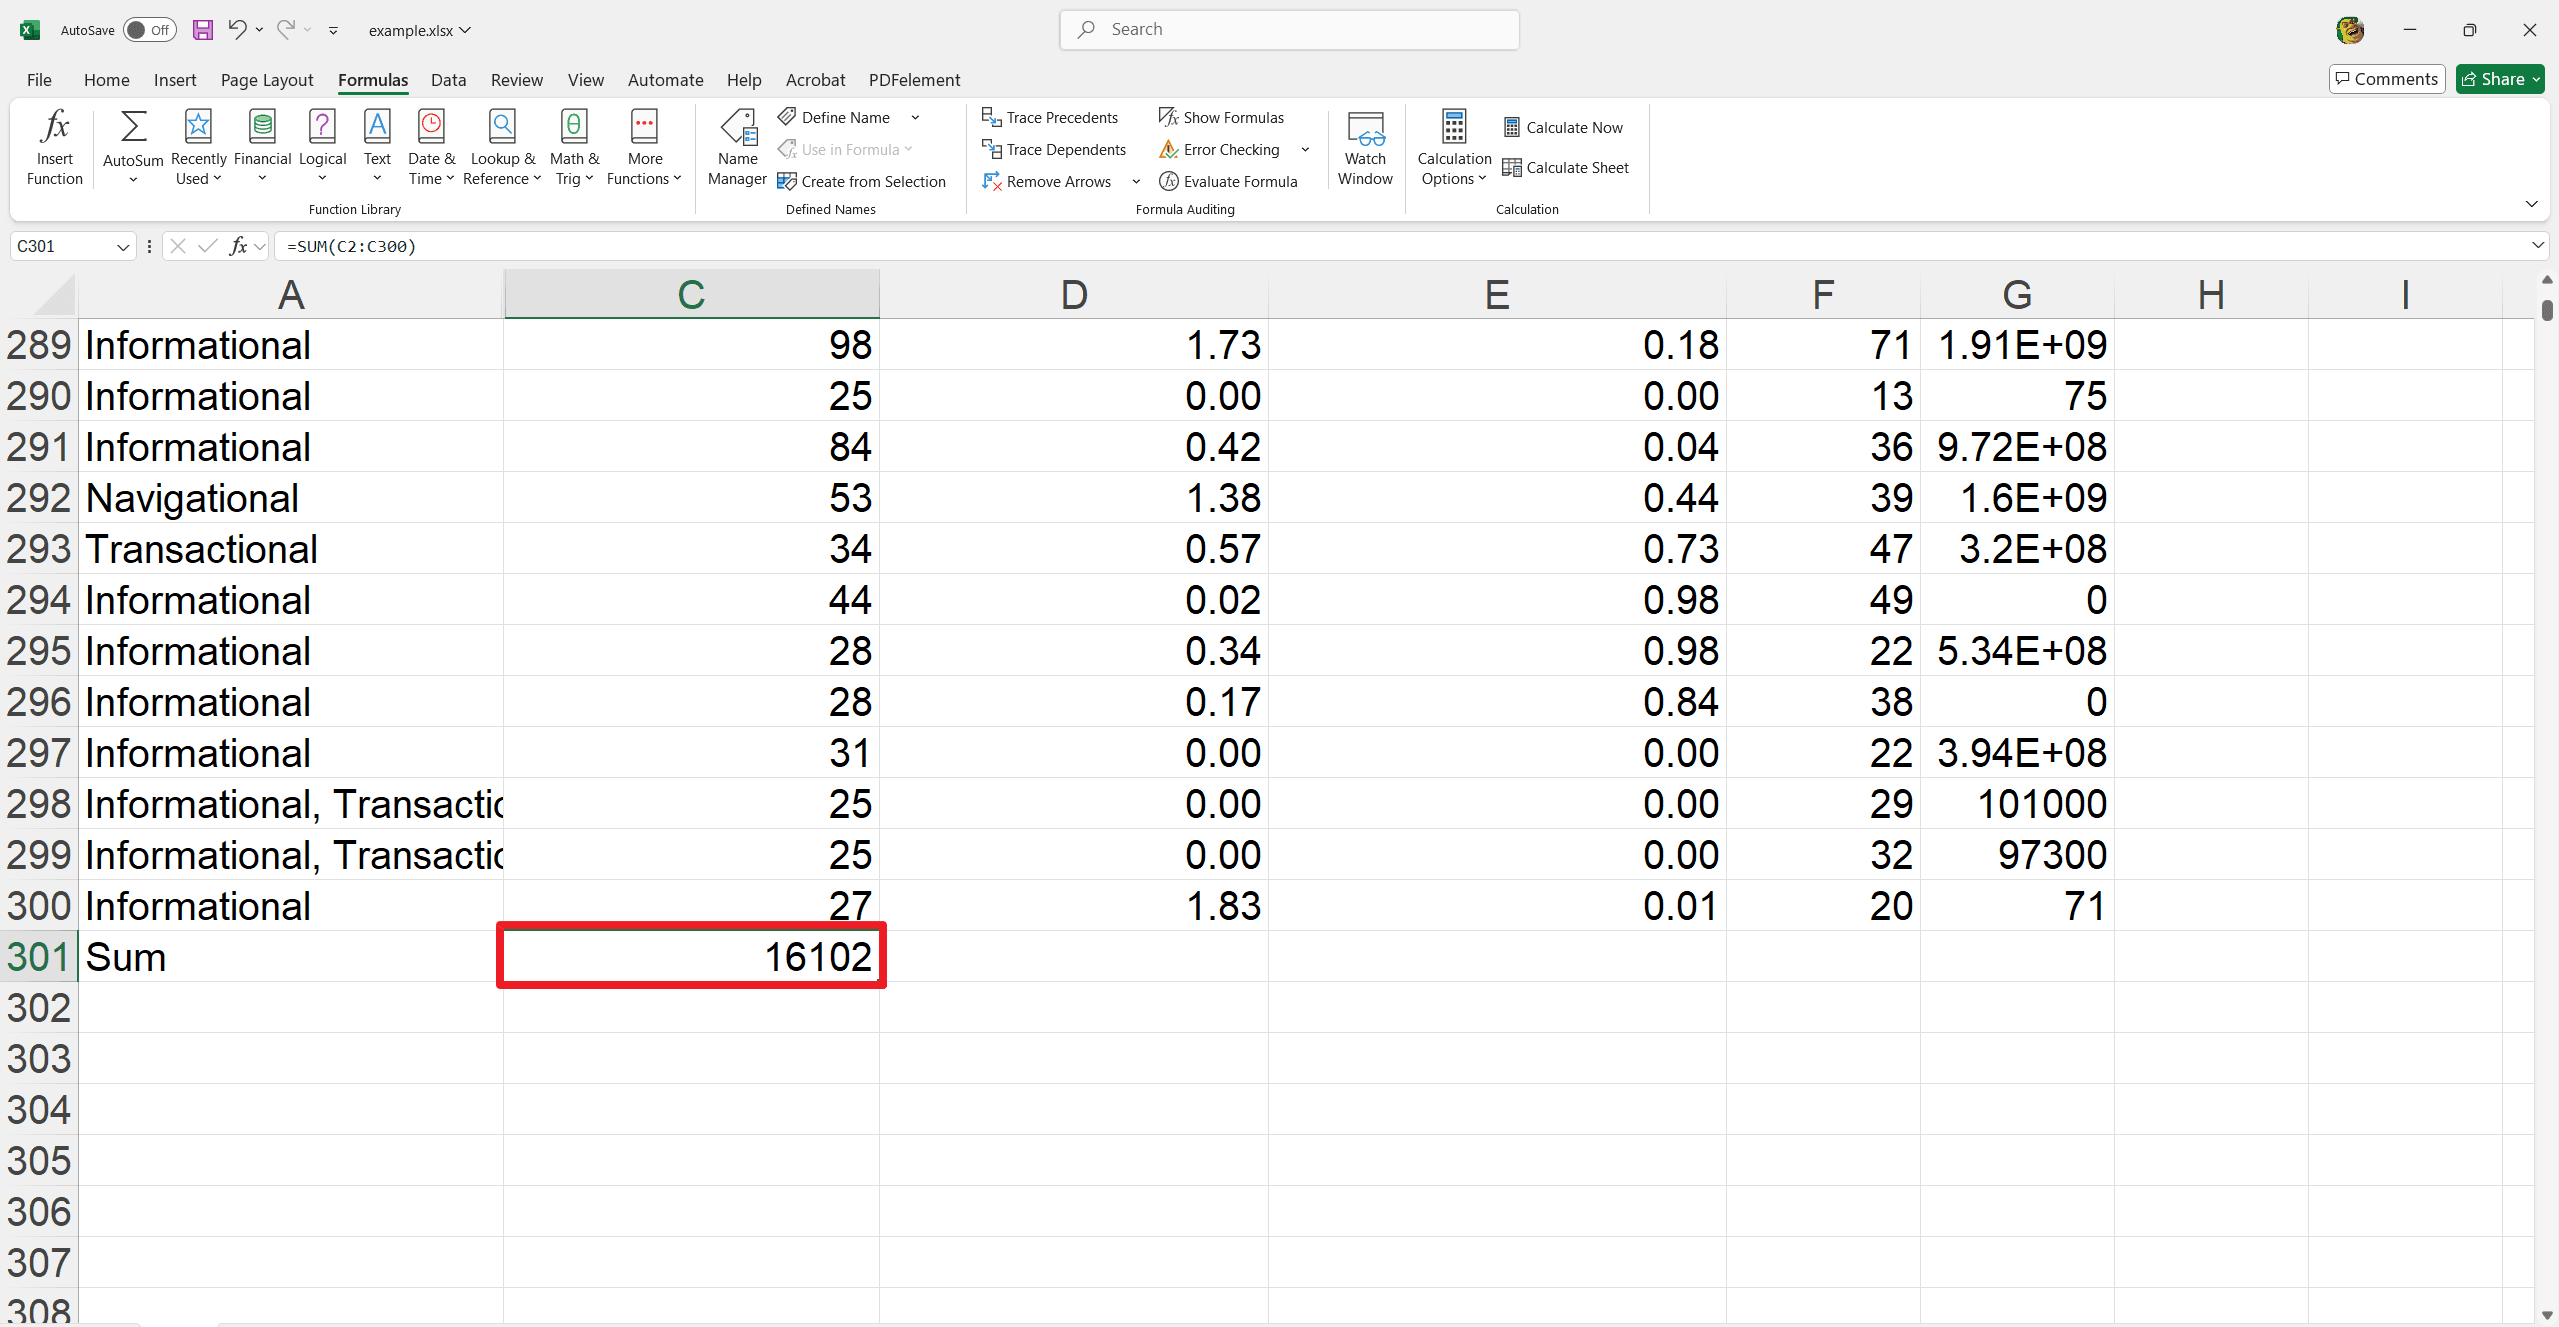The width and height of the screenshot is (2559, 1327).
Task: Switch to the Home tab
Action: click(x=107, y=79)
